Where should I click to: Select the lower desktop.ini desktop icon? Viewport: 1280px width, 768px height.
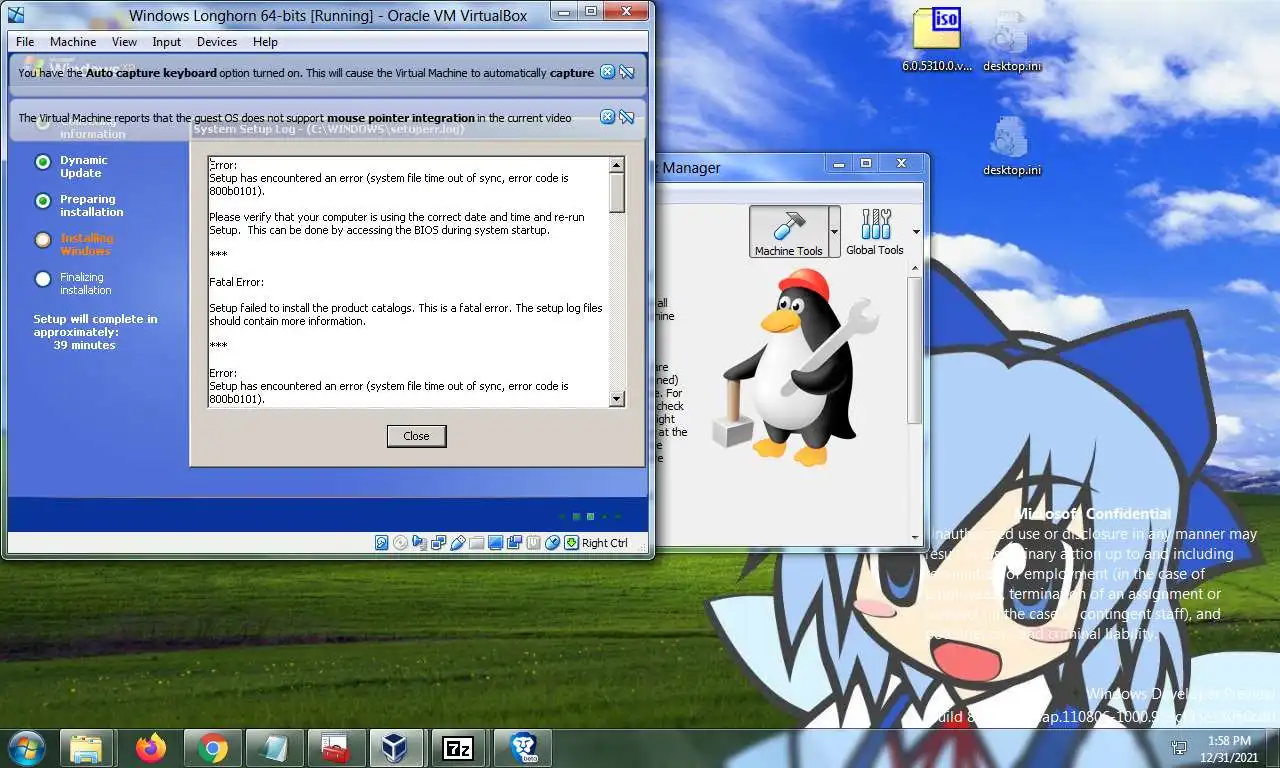(x=1011, y=147)
